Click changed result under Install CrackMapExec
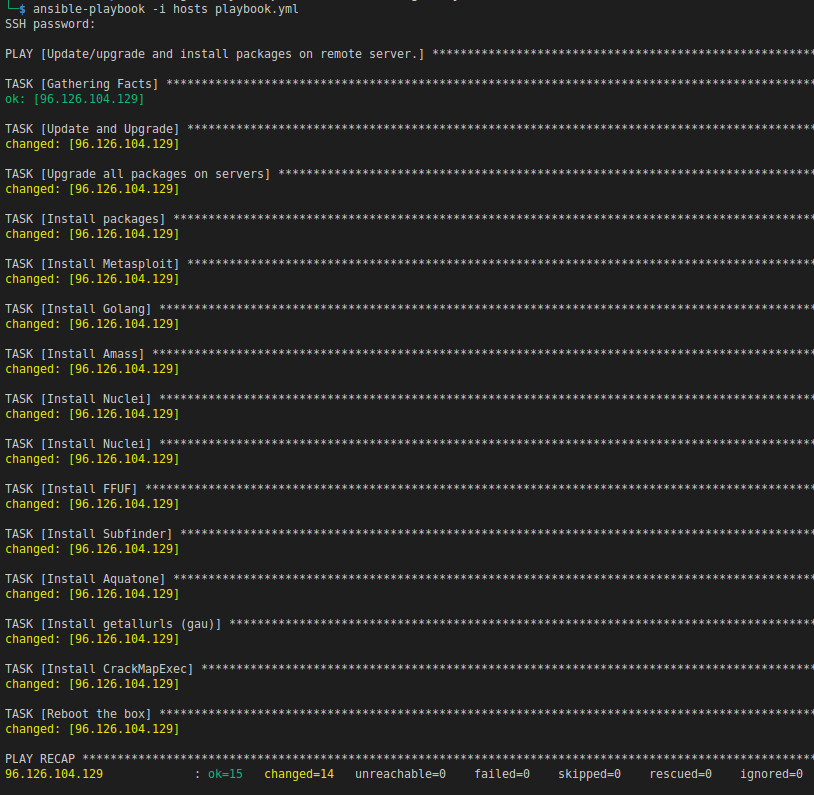Screen dimensions: 814x795 coord(92,684)
